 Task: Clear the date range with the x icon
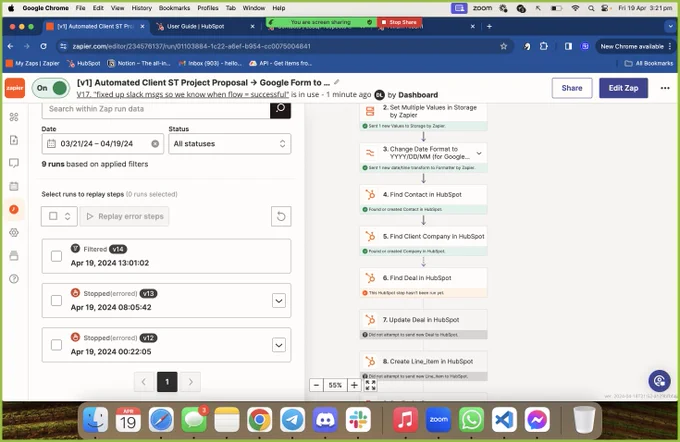pyautogui.click(x=155, y=144)
